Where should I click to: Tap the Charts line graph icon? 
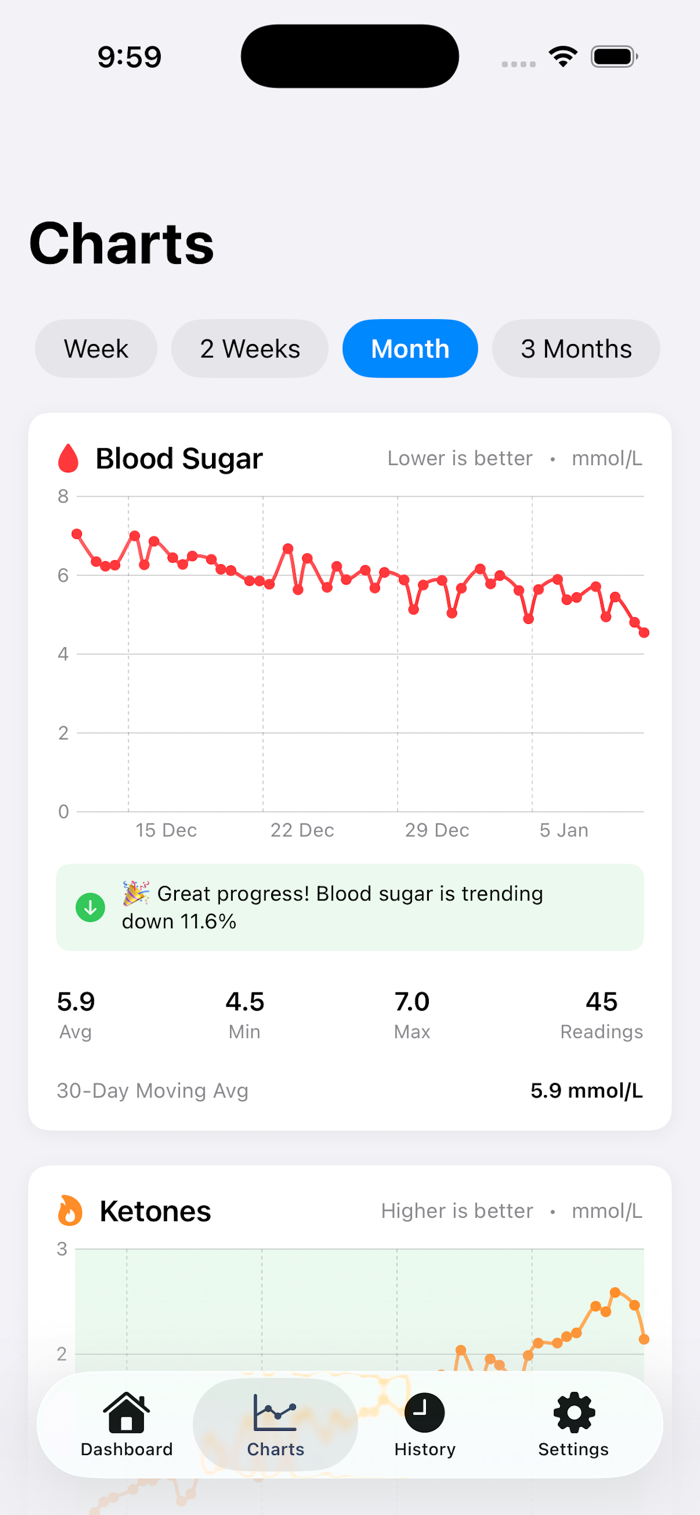(x=275, y=1412)
